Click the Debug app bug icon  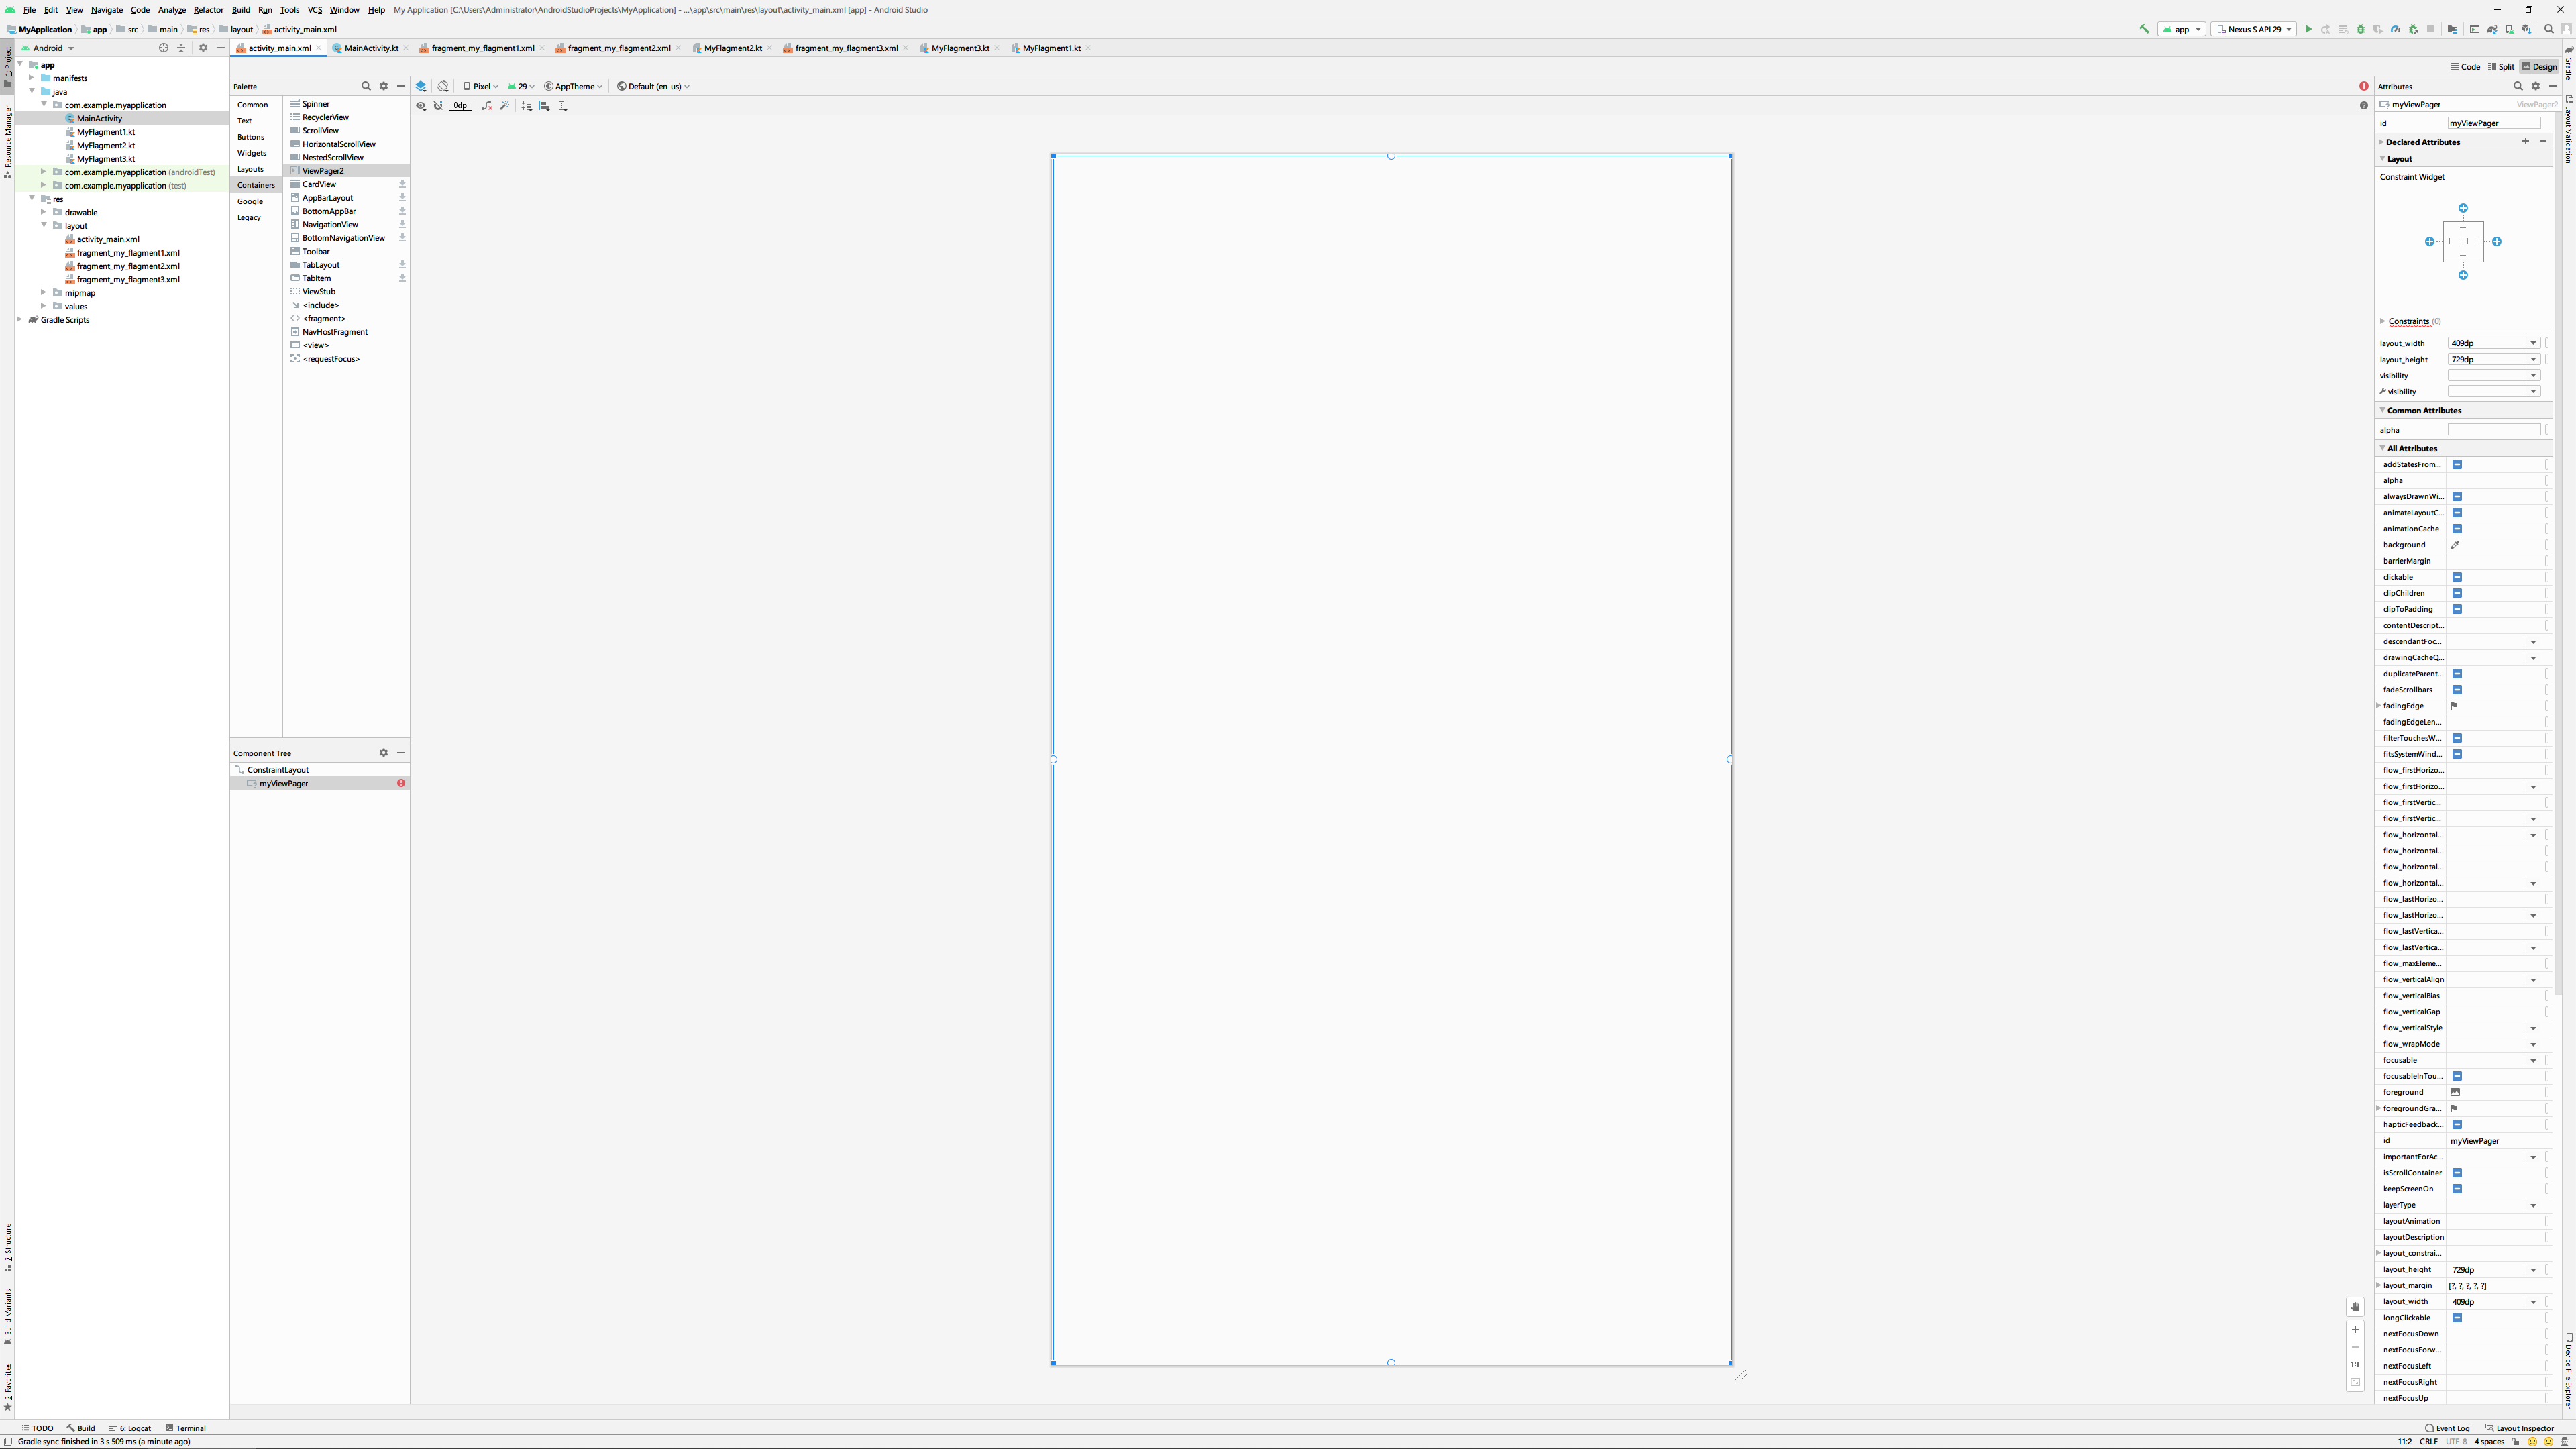point(2361,29)
